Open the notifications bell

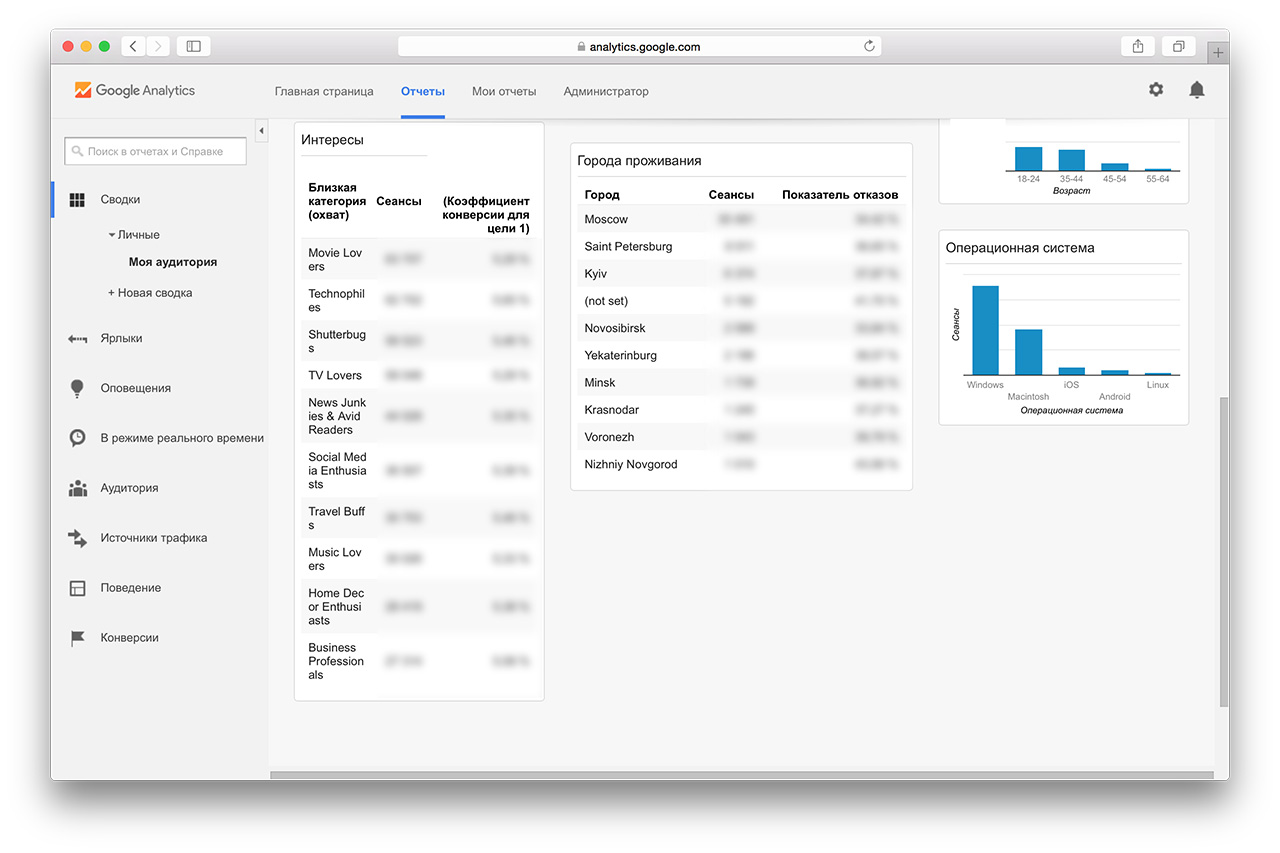[1196, 90]
